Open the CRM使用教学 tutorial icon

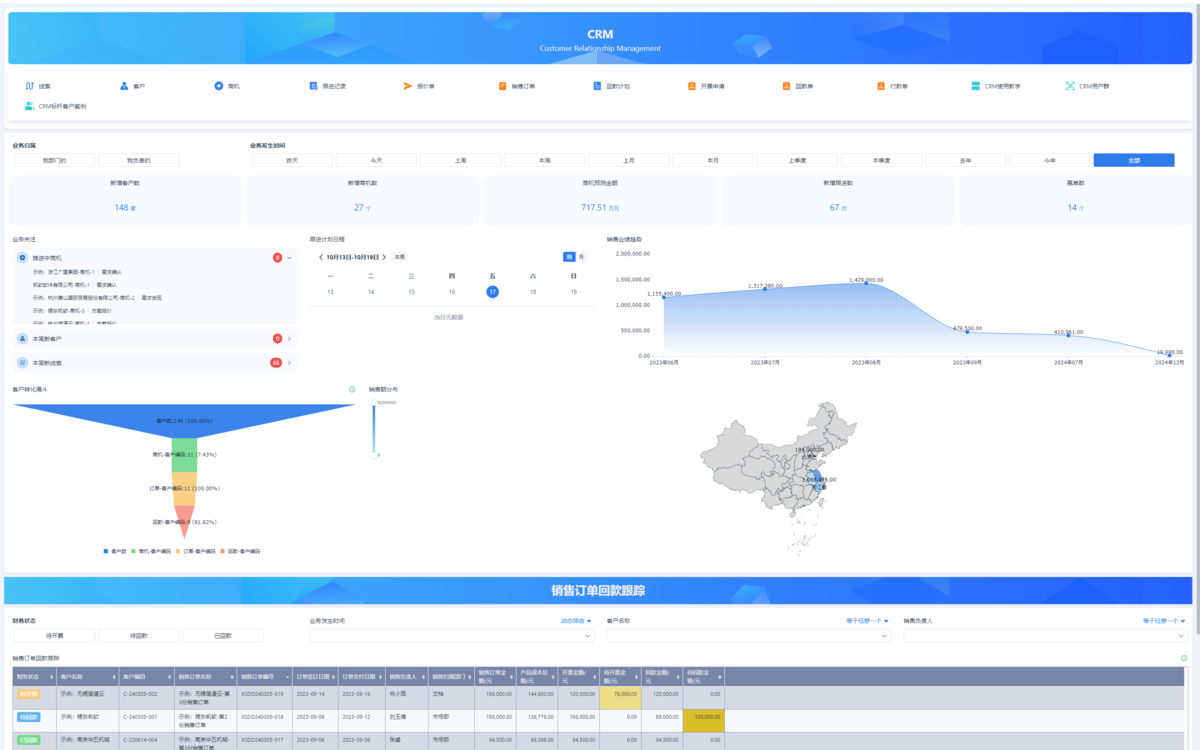(976, 86)
